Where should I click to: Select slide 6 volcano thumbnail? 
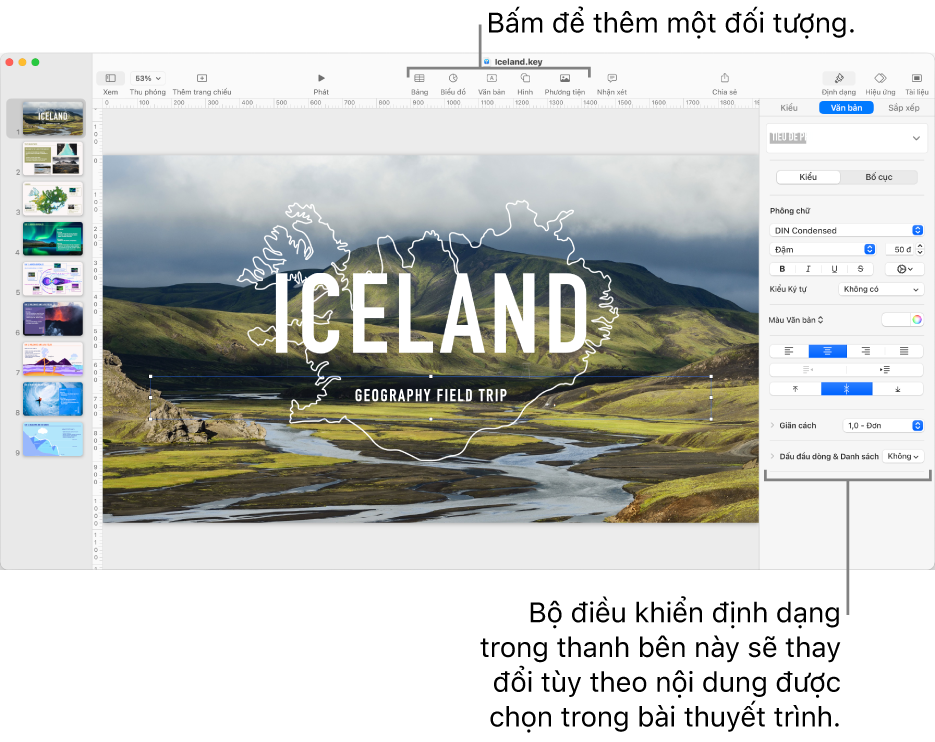53,319
